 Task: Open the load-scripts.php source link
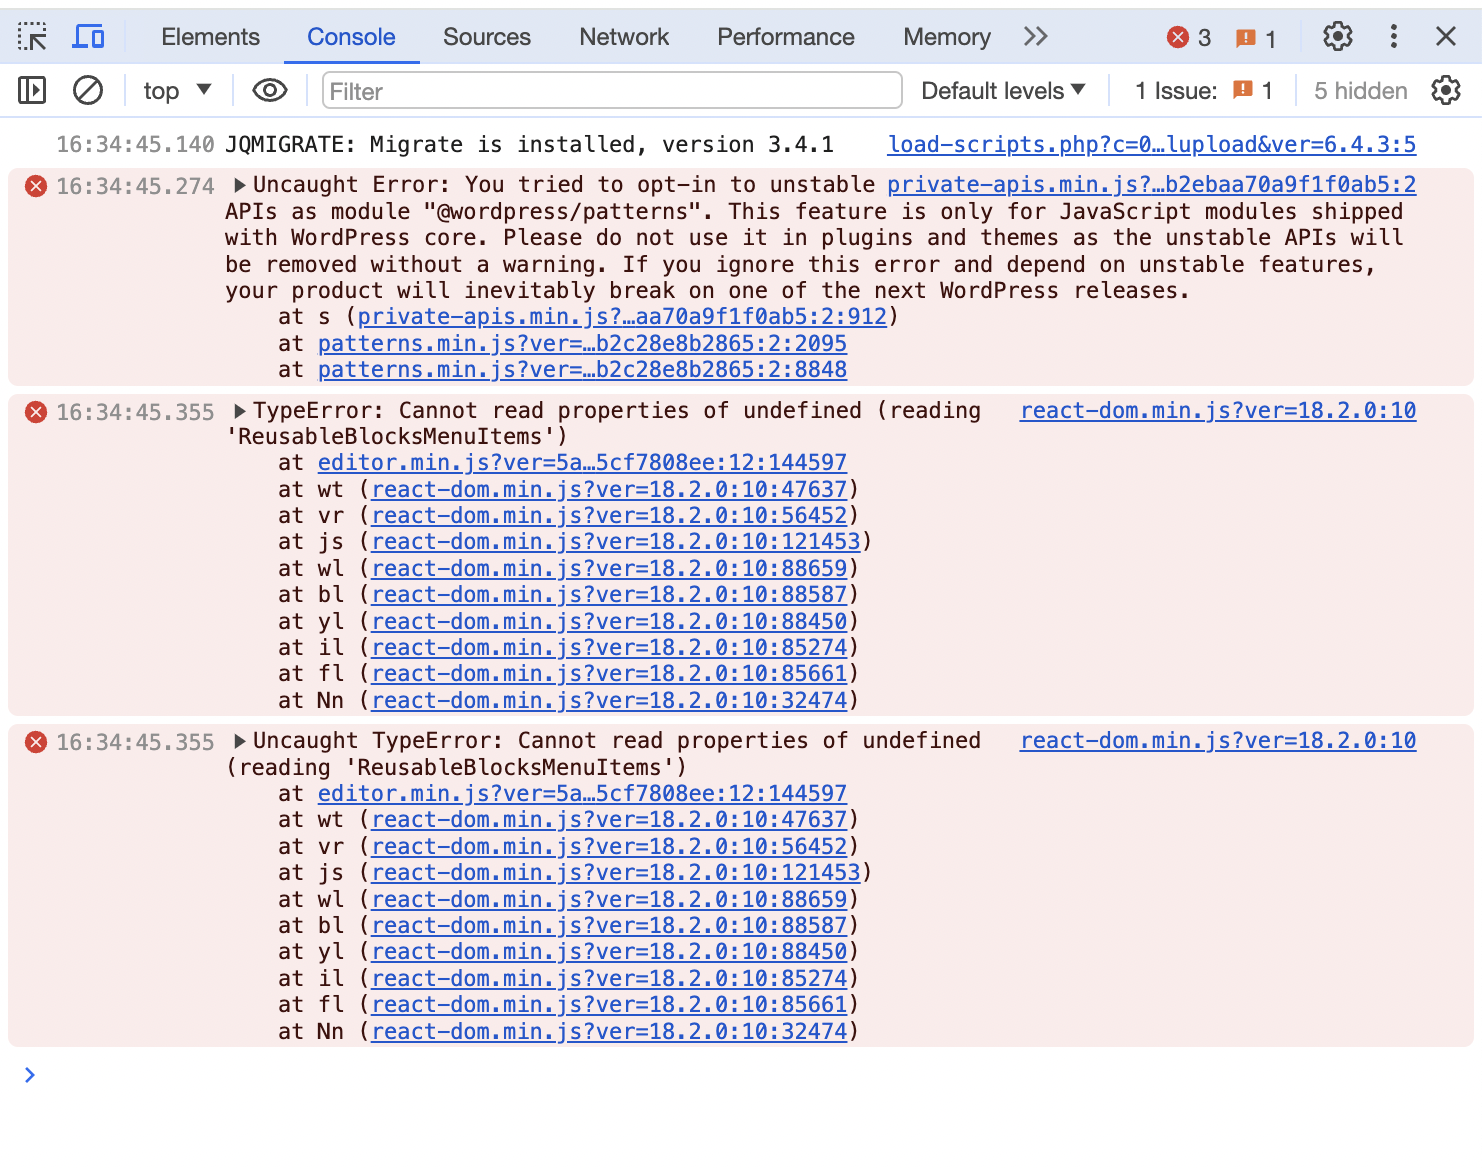point(1151,145)
